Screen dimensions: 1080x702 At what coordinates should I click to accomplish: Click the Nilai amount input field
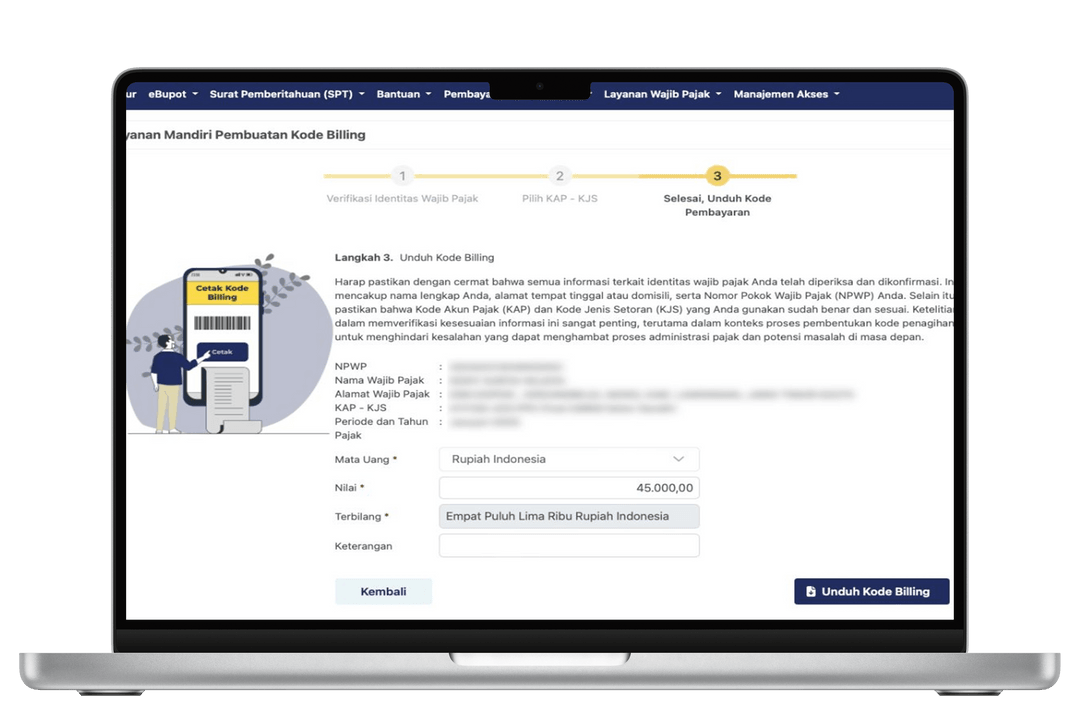tap(569, 488)
